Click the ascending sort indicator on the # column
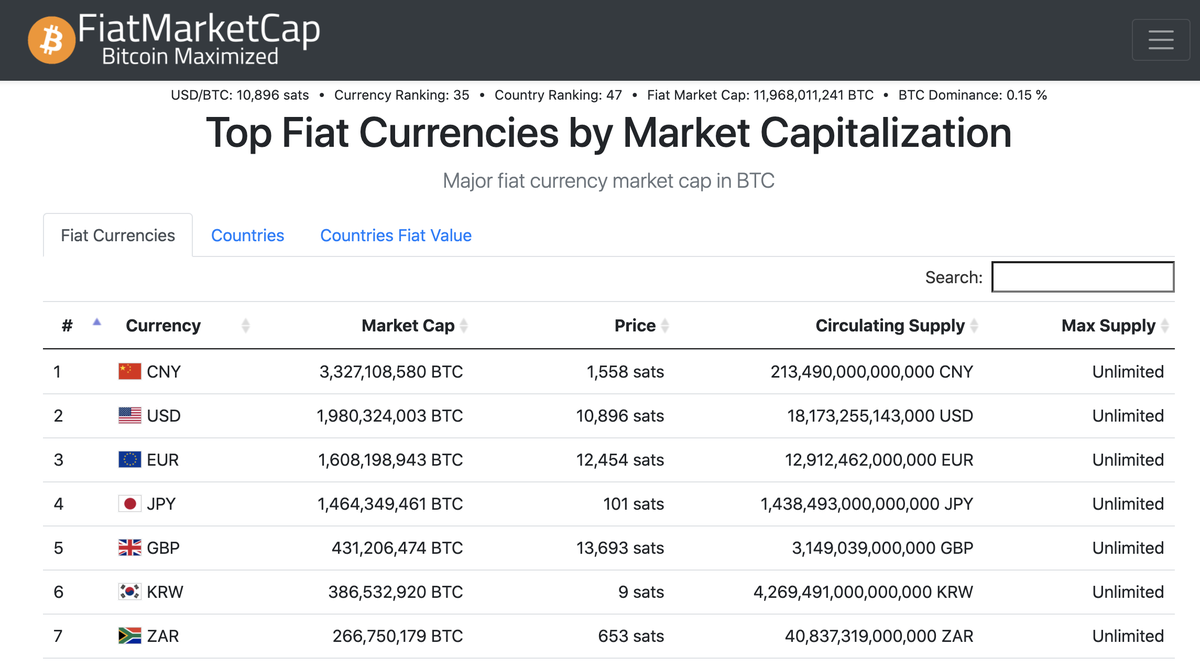1200x666 pixels. 96,322
